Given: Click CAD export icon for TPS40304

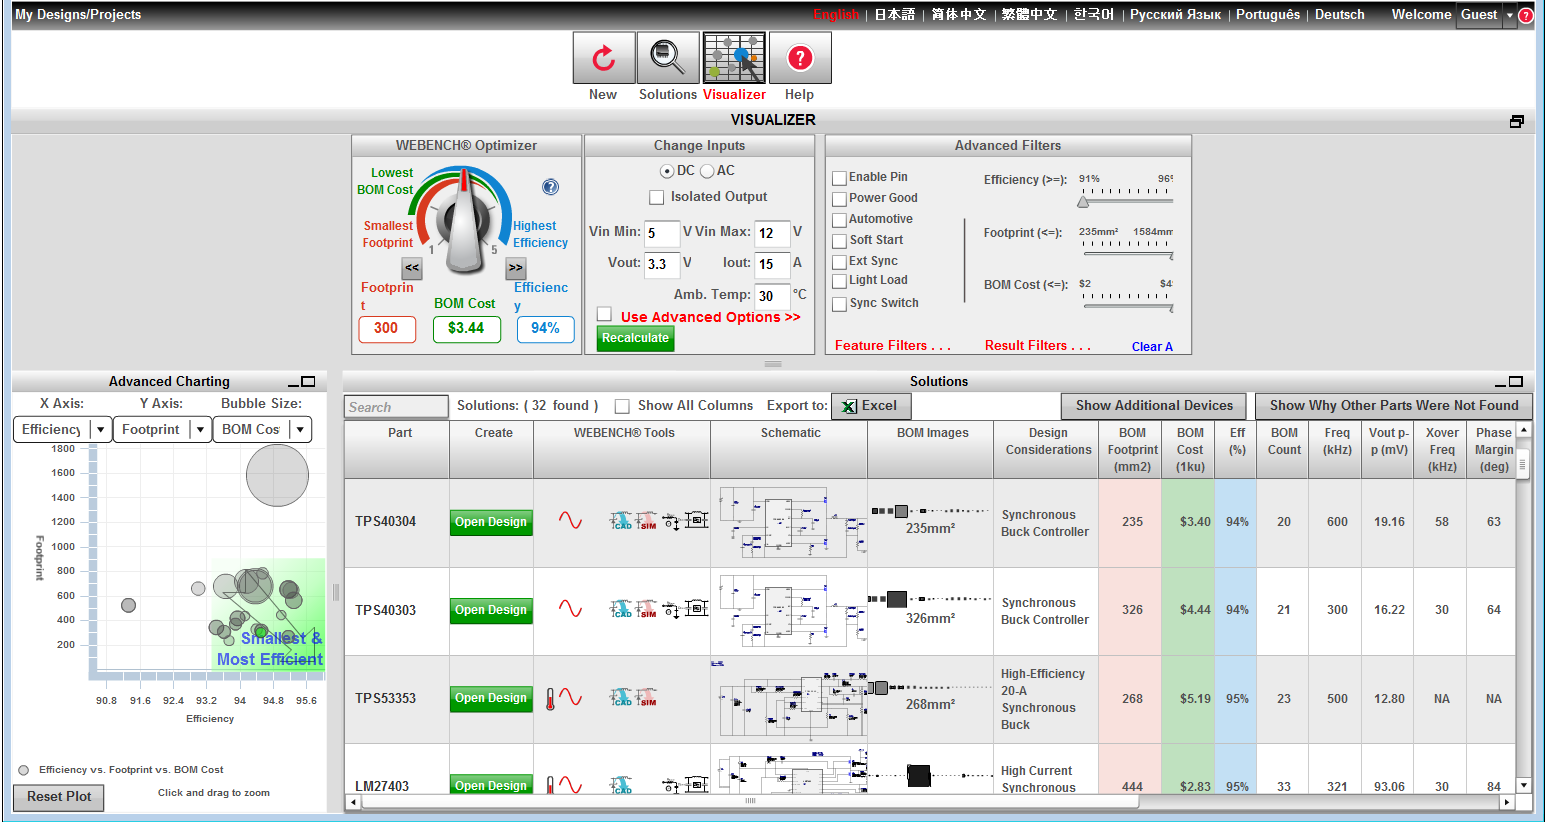Looking at the screenshot, I should (x=622, y=521).
